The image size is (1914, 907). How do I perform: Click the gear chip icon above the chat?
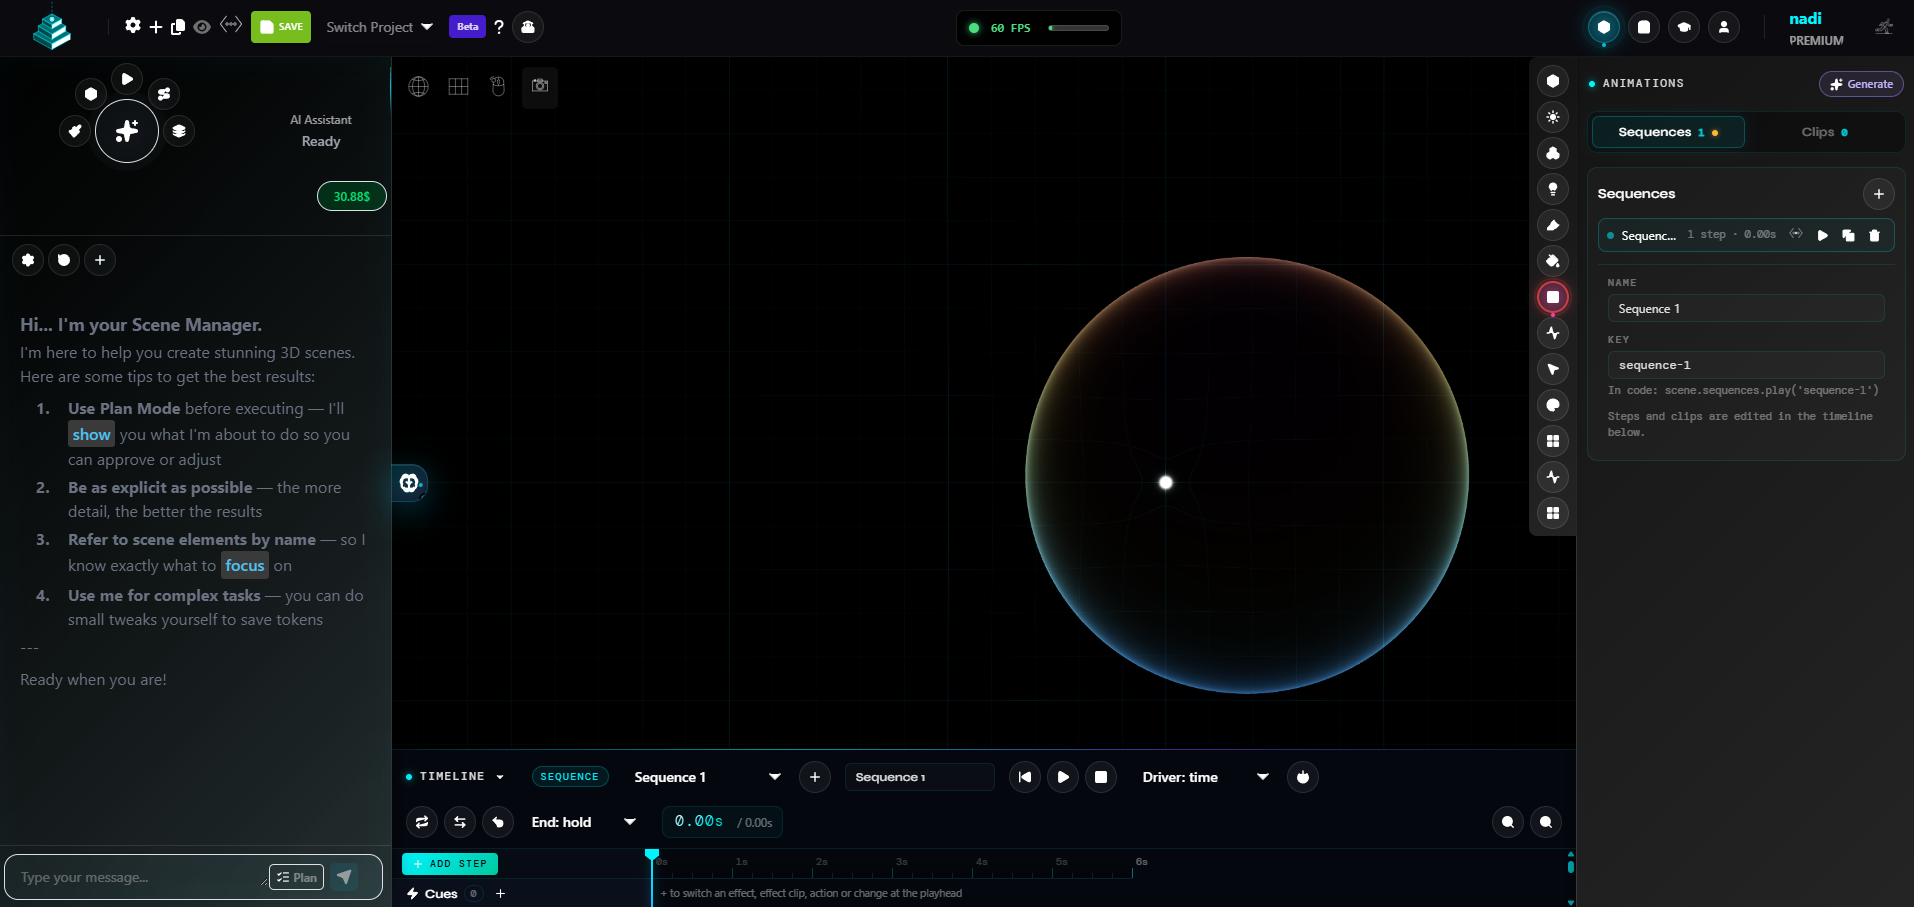pyautogui.click(x=28, y=260)
